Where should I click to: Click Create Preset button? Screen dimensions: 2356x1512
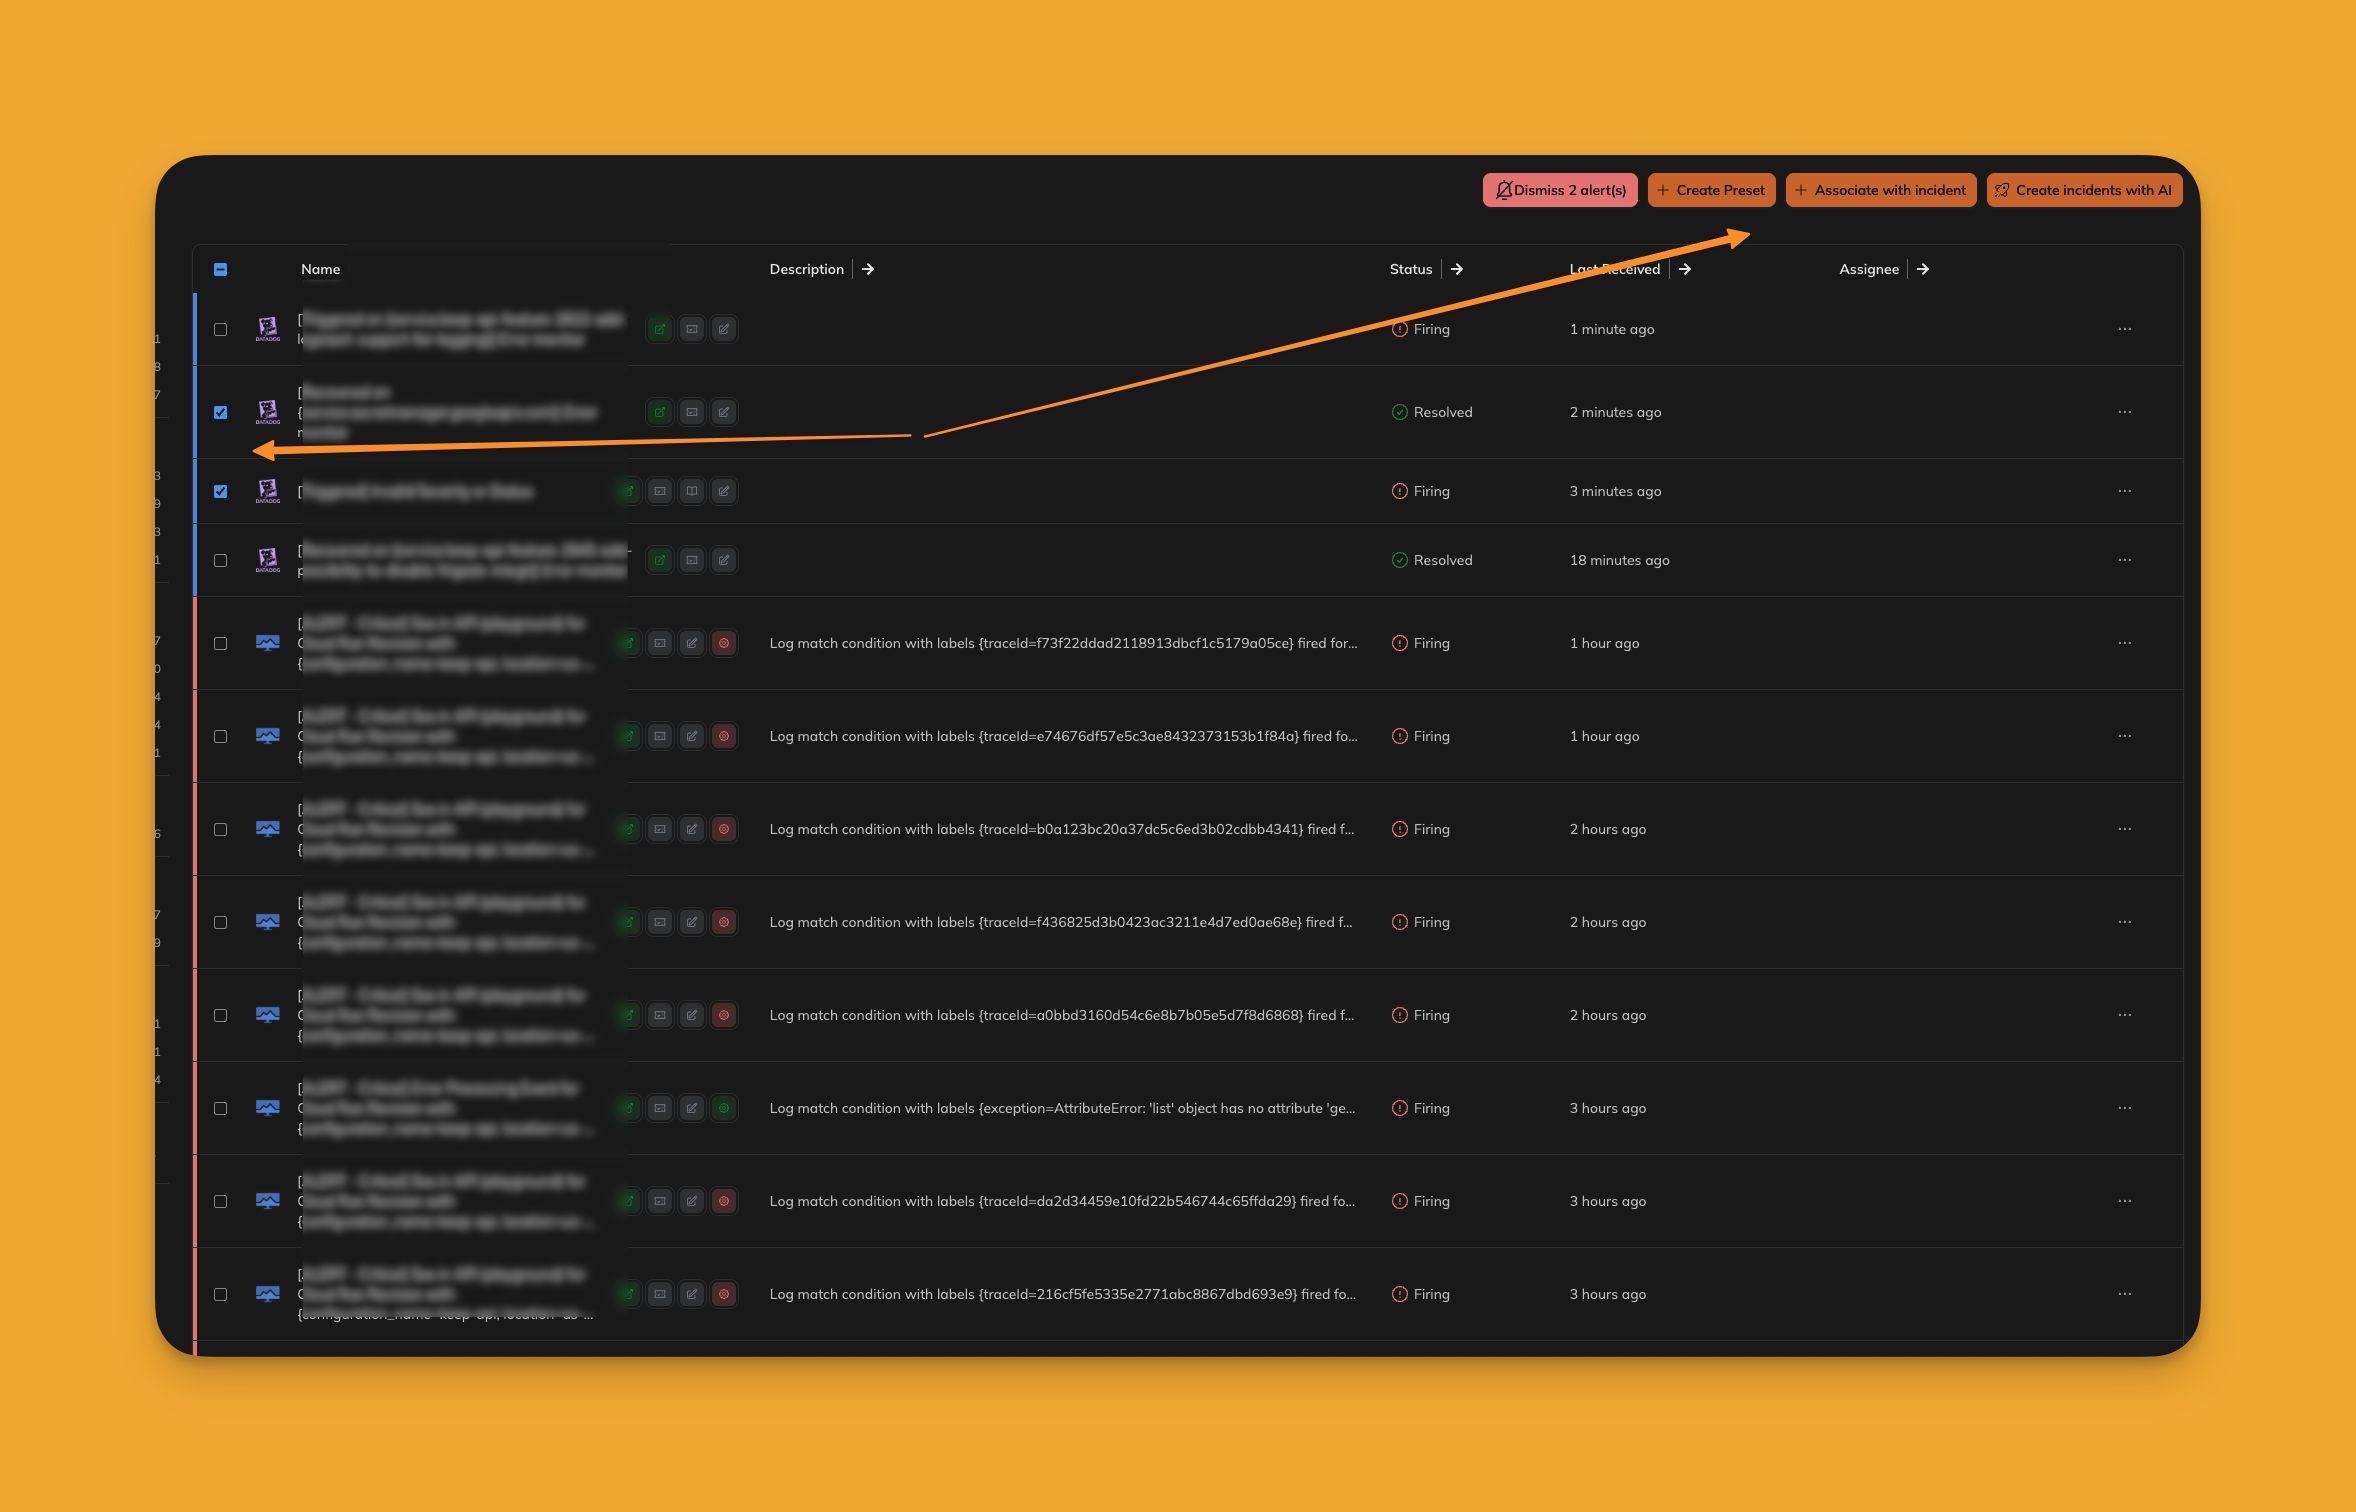click(1711, 190)
